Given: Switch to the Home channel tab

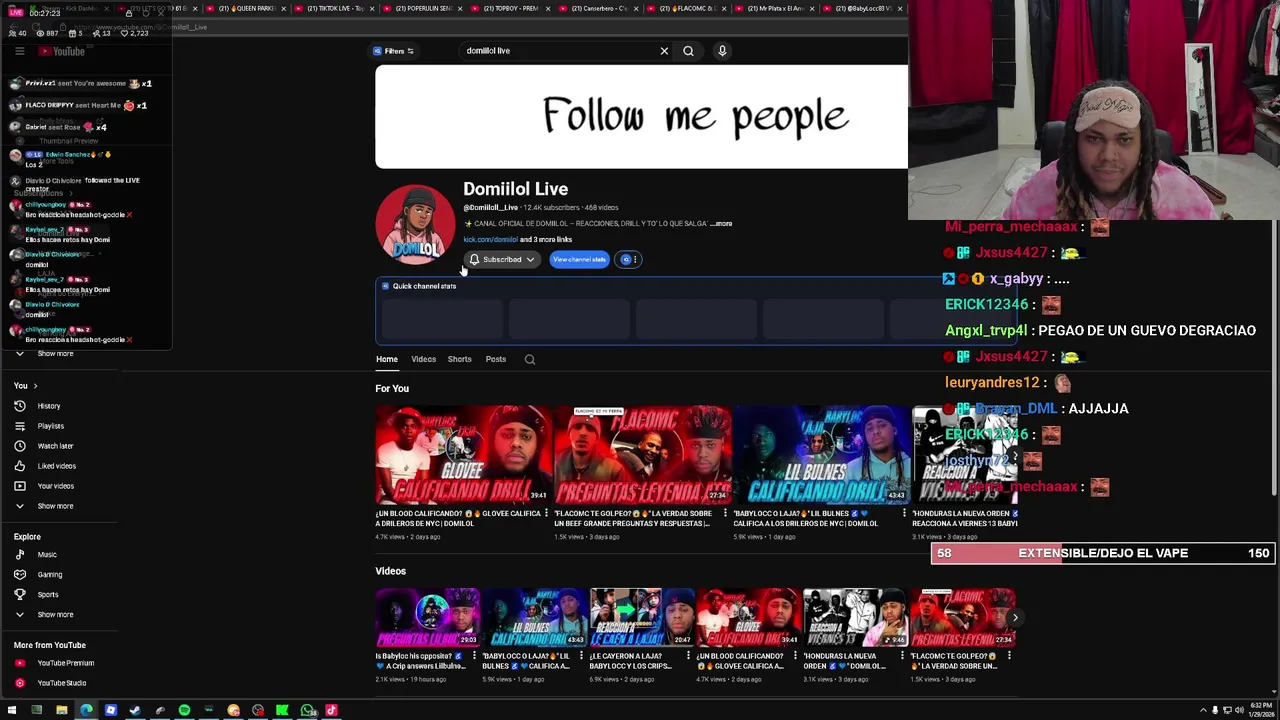Looking at the screenshot, I should [x=387, y=359].
